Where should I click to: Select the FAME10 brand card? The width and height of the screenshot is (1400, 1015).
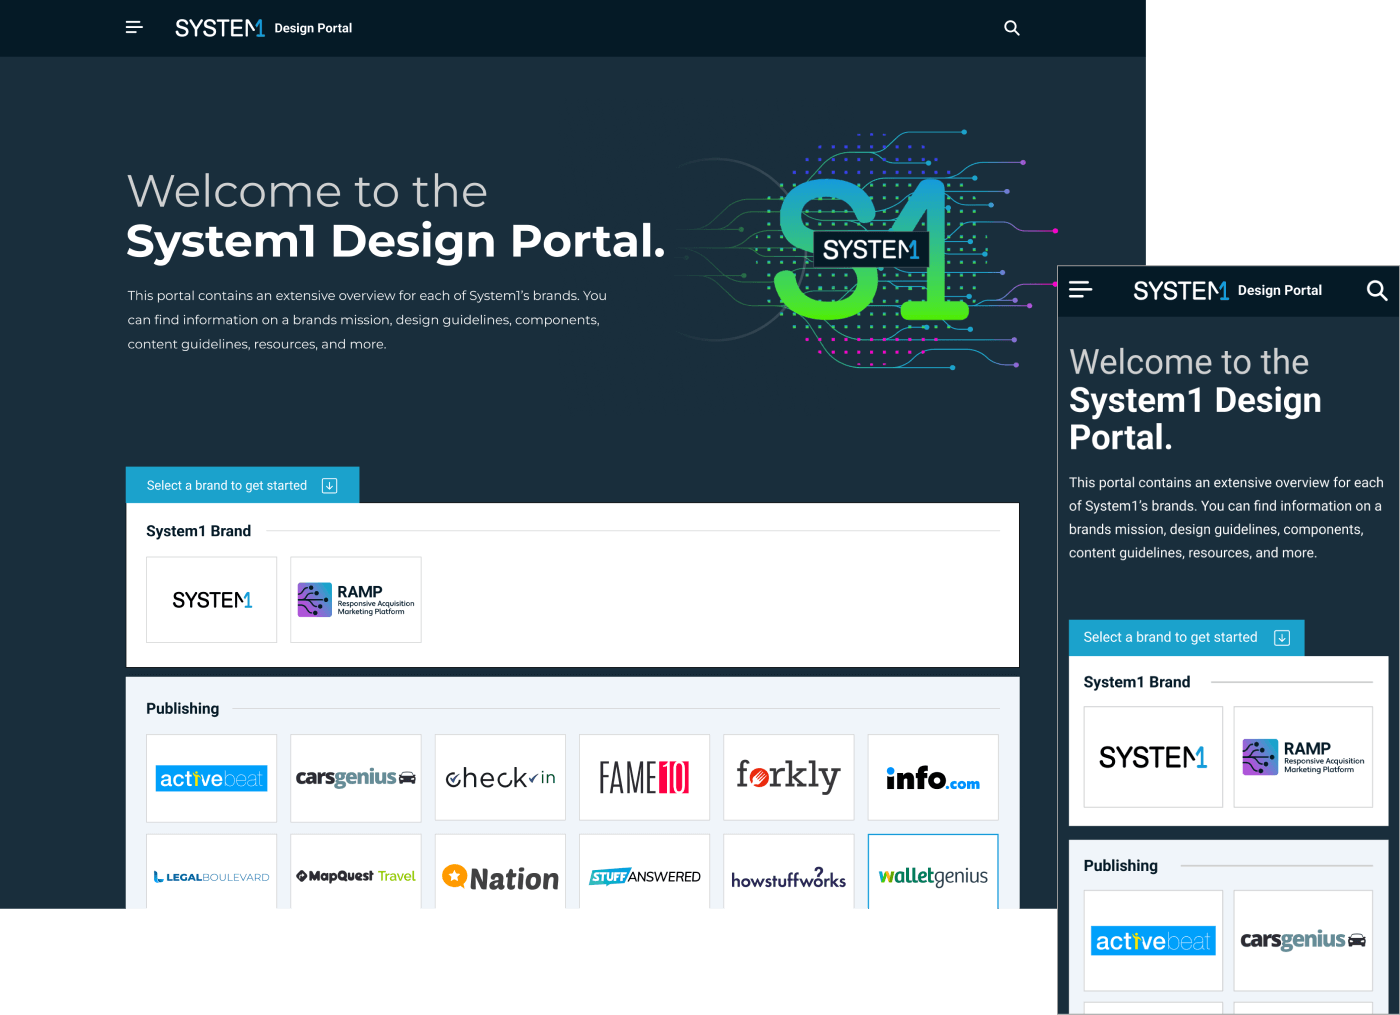[644, 778]
